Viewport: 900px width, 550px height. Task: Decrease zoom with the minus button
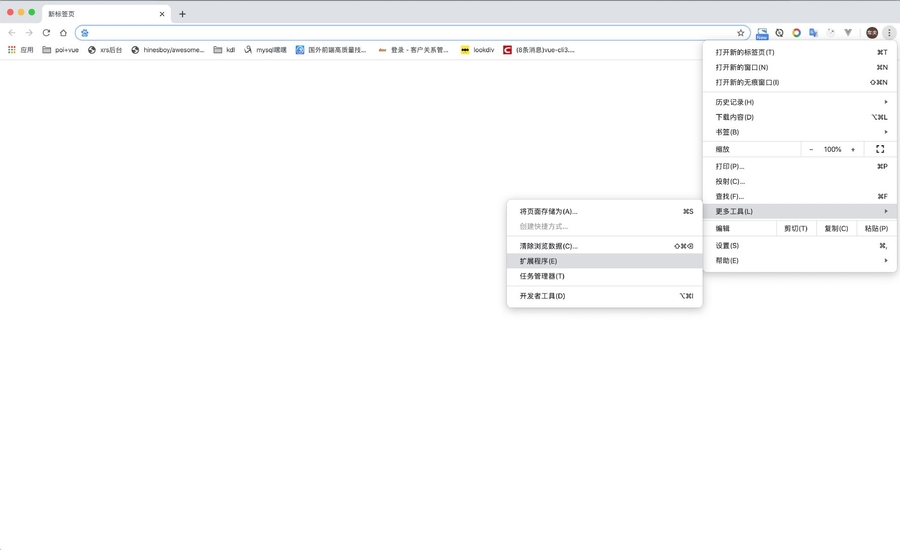811,149
